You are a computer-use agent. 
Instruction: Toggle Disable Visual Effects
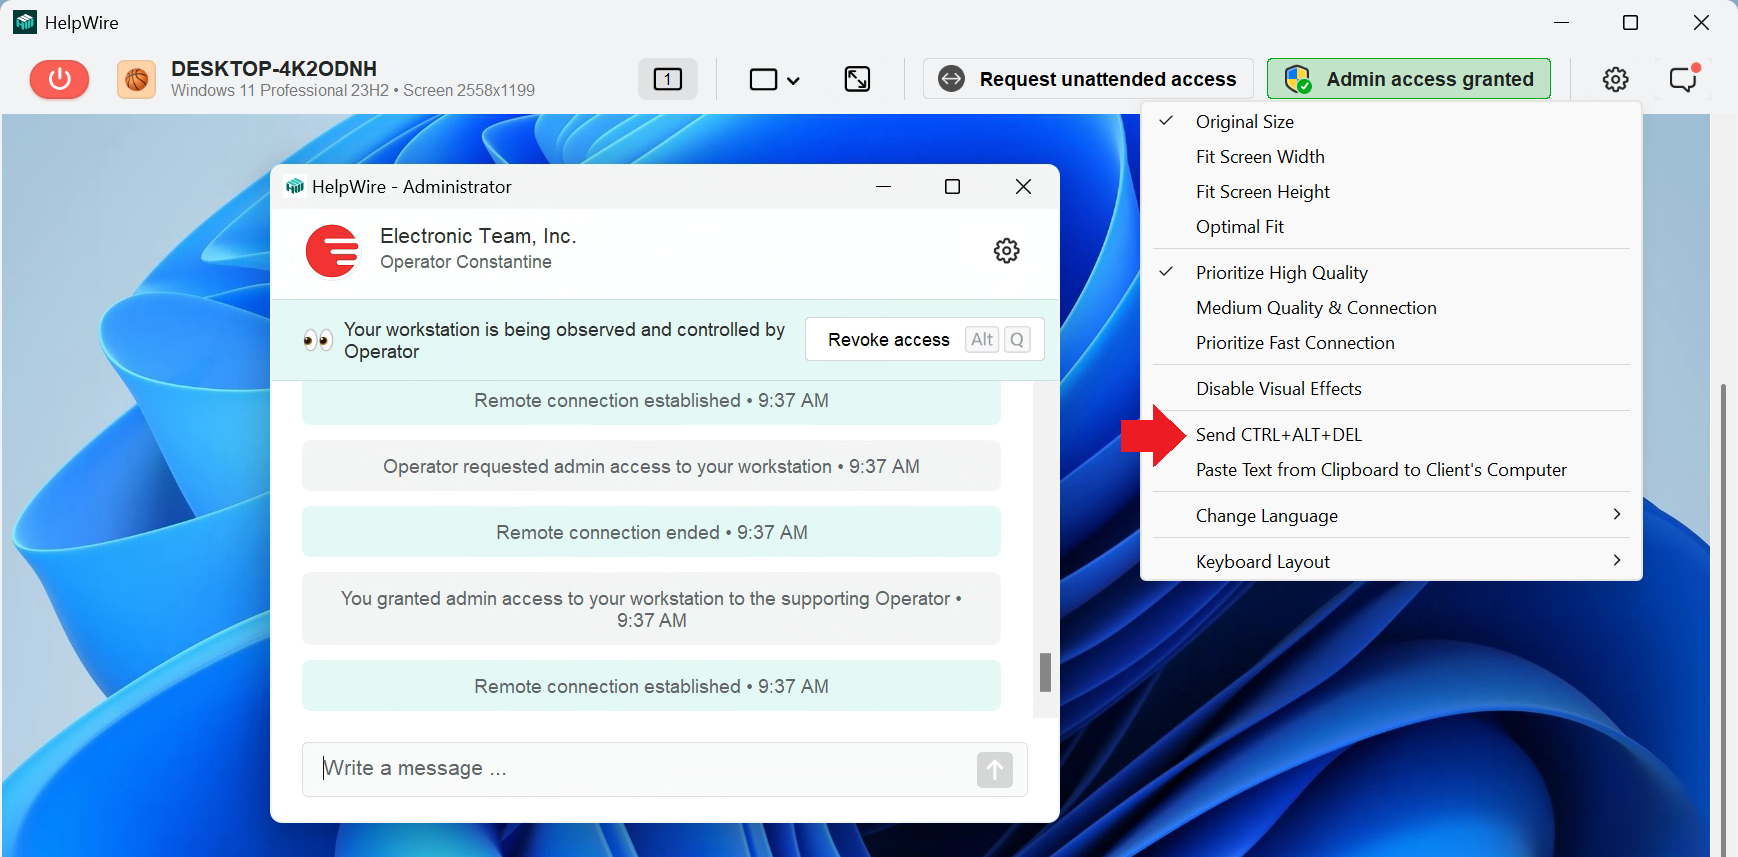point(1278,389)
